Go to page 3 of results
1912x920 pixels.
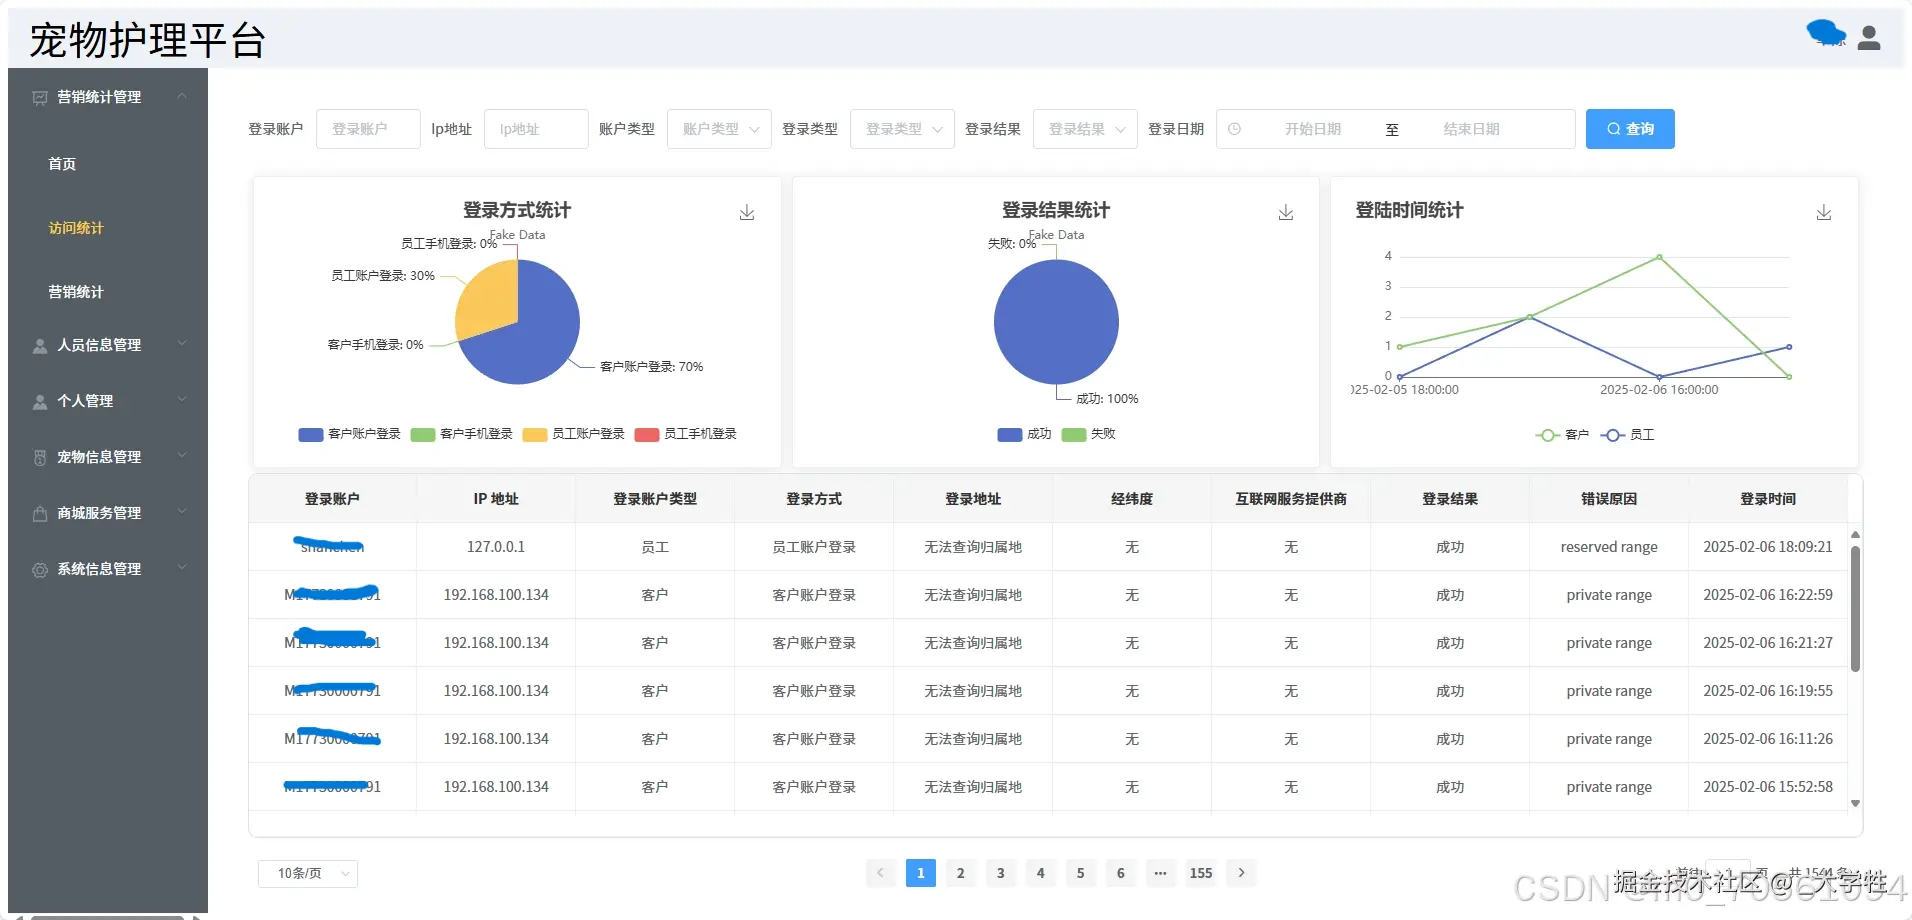click(1000, 873)
